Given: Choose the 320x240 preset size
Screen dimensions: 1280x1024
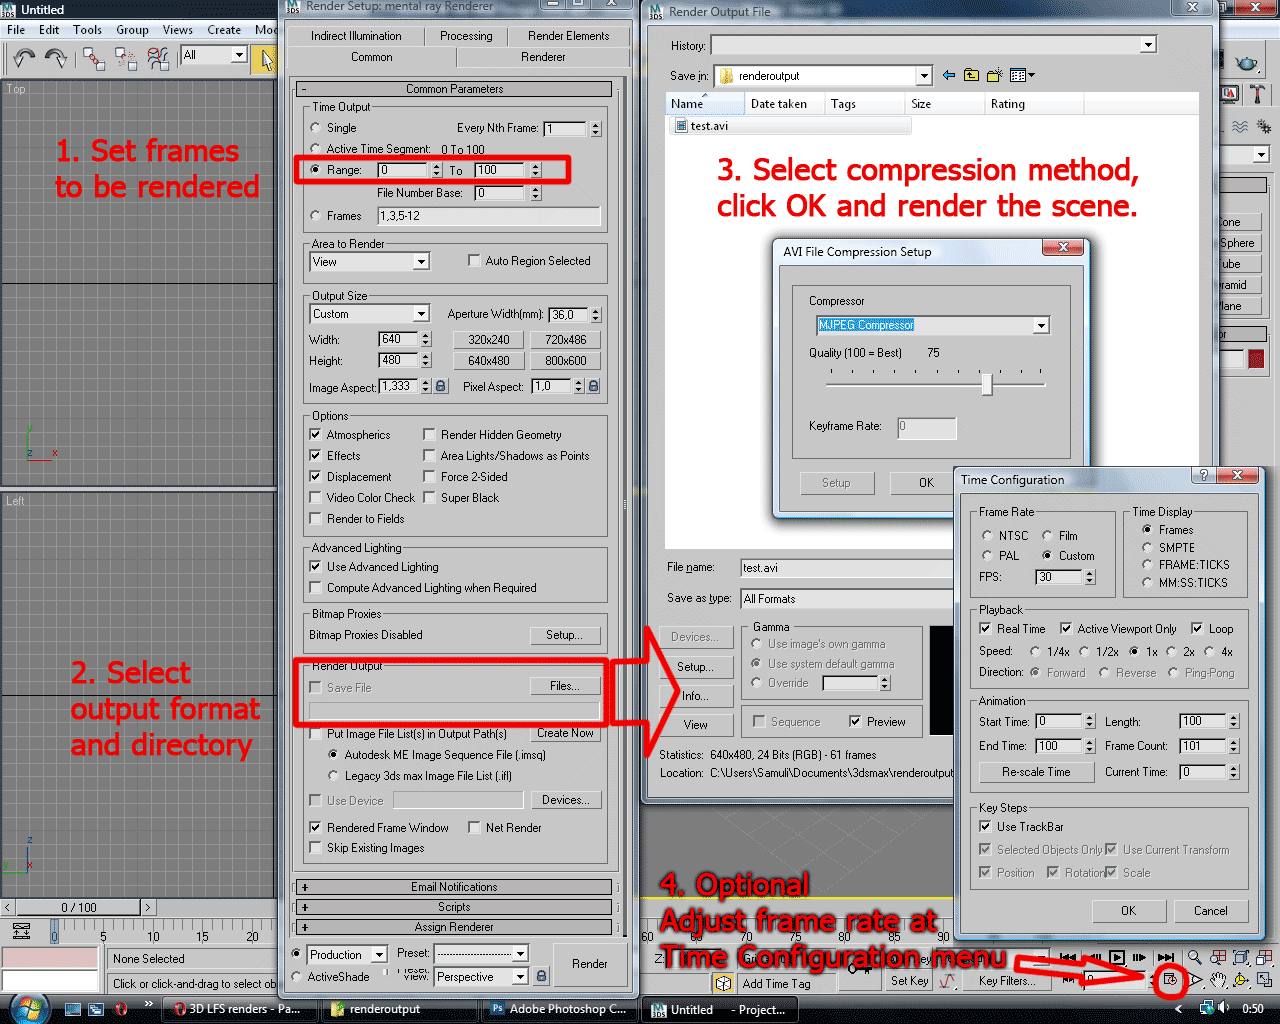Looking at the screenshot, I should (489, 340).
